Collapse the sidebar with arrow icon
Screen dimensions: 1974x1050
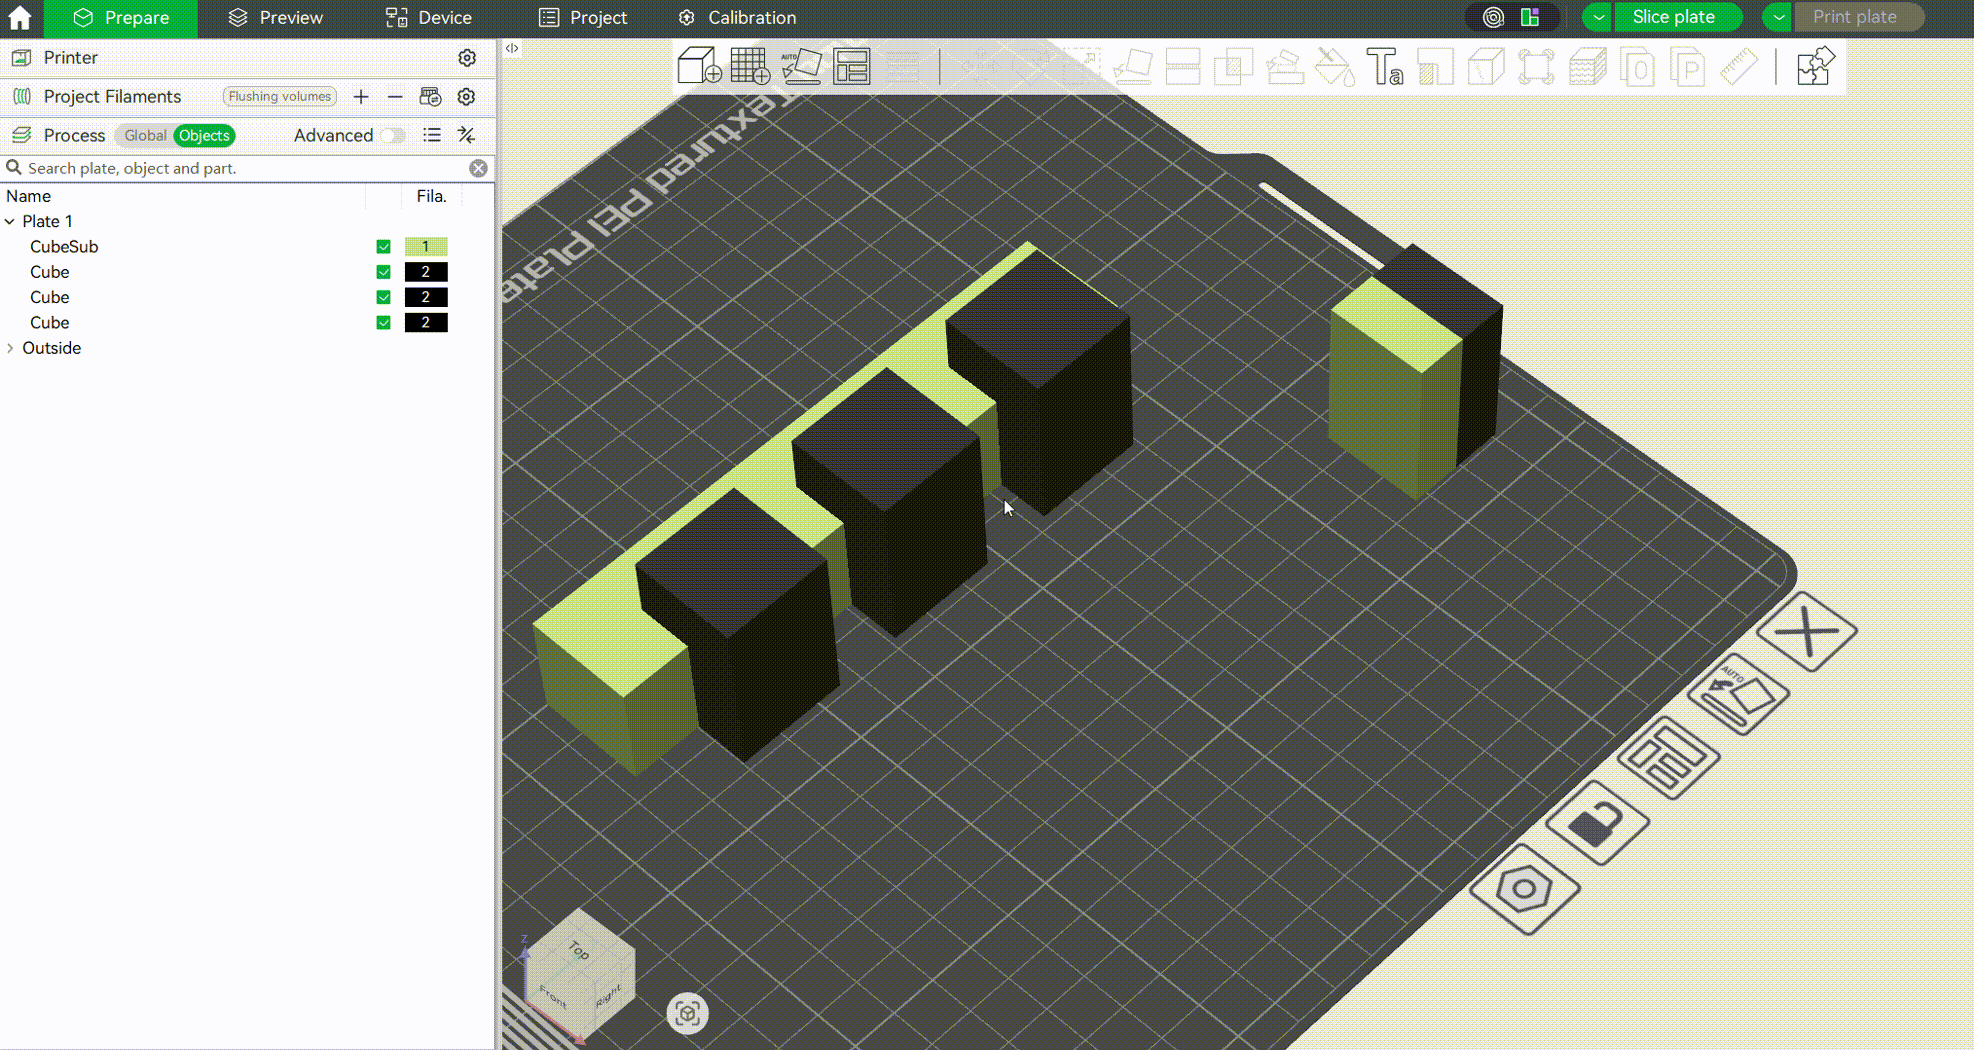pos(512,48)
